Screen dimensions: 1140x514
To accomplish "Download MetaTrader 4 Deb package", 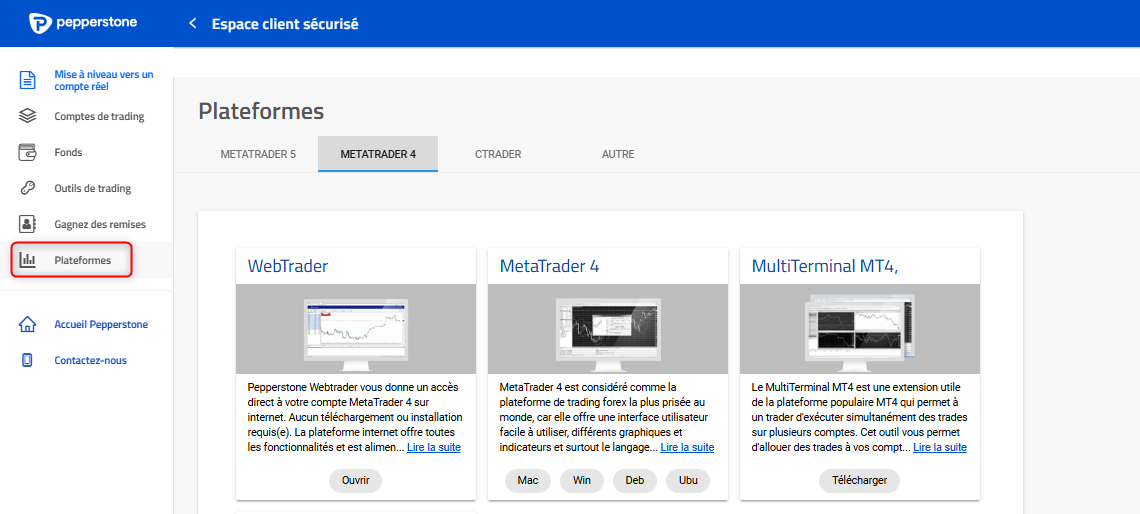I will pos(635,481).
